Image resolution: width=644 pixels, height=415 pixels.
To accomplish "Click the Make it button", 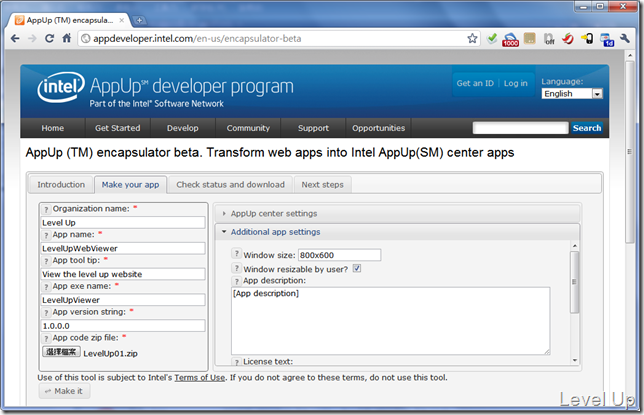I will point(64,391).
